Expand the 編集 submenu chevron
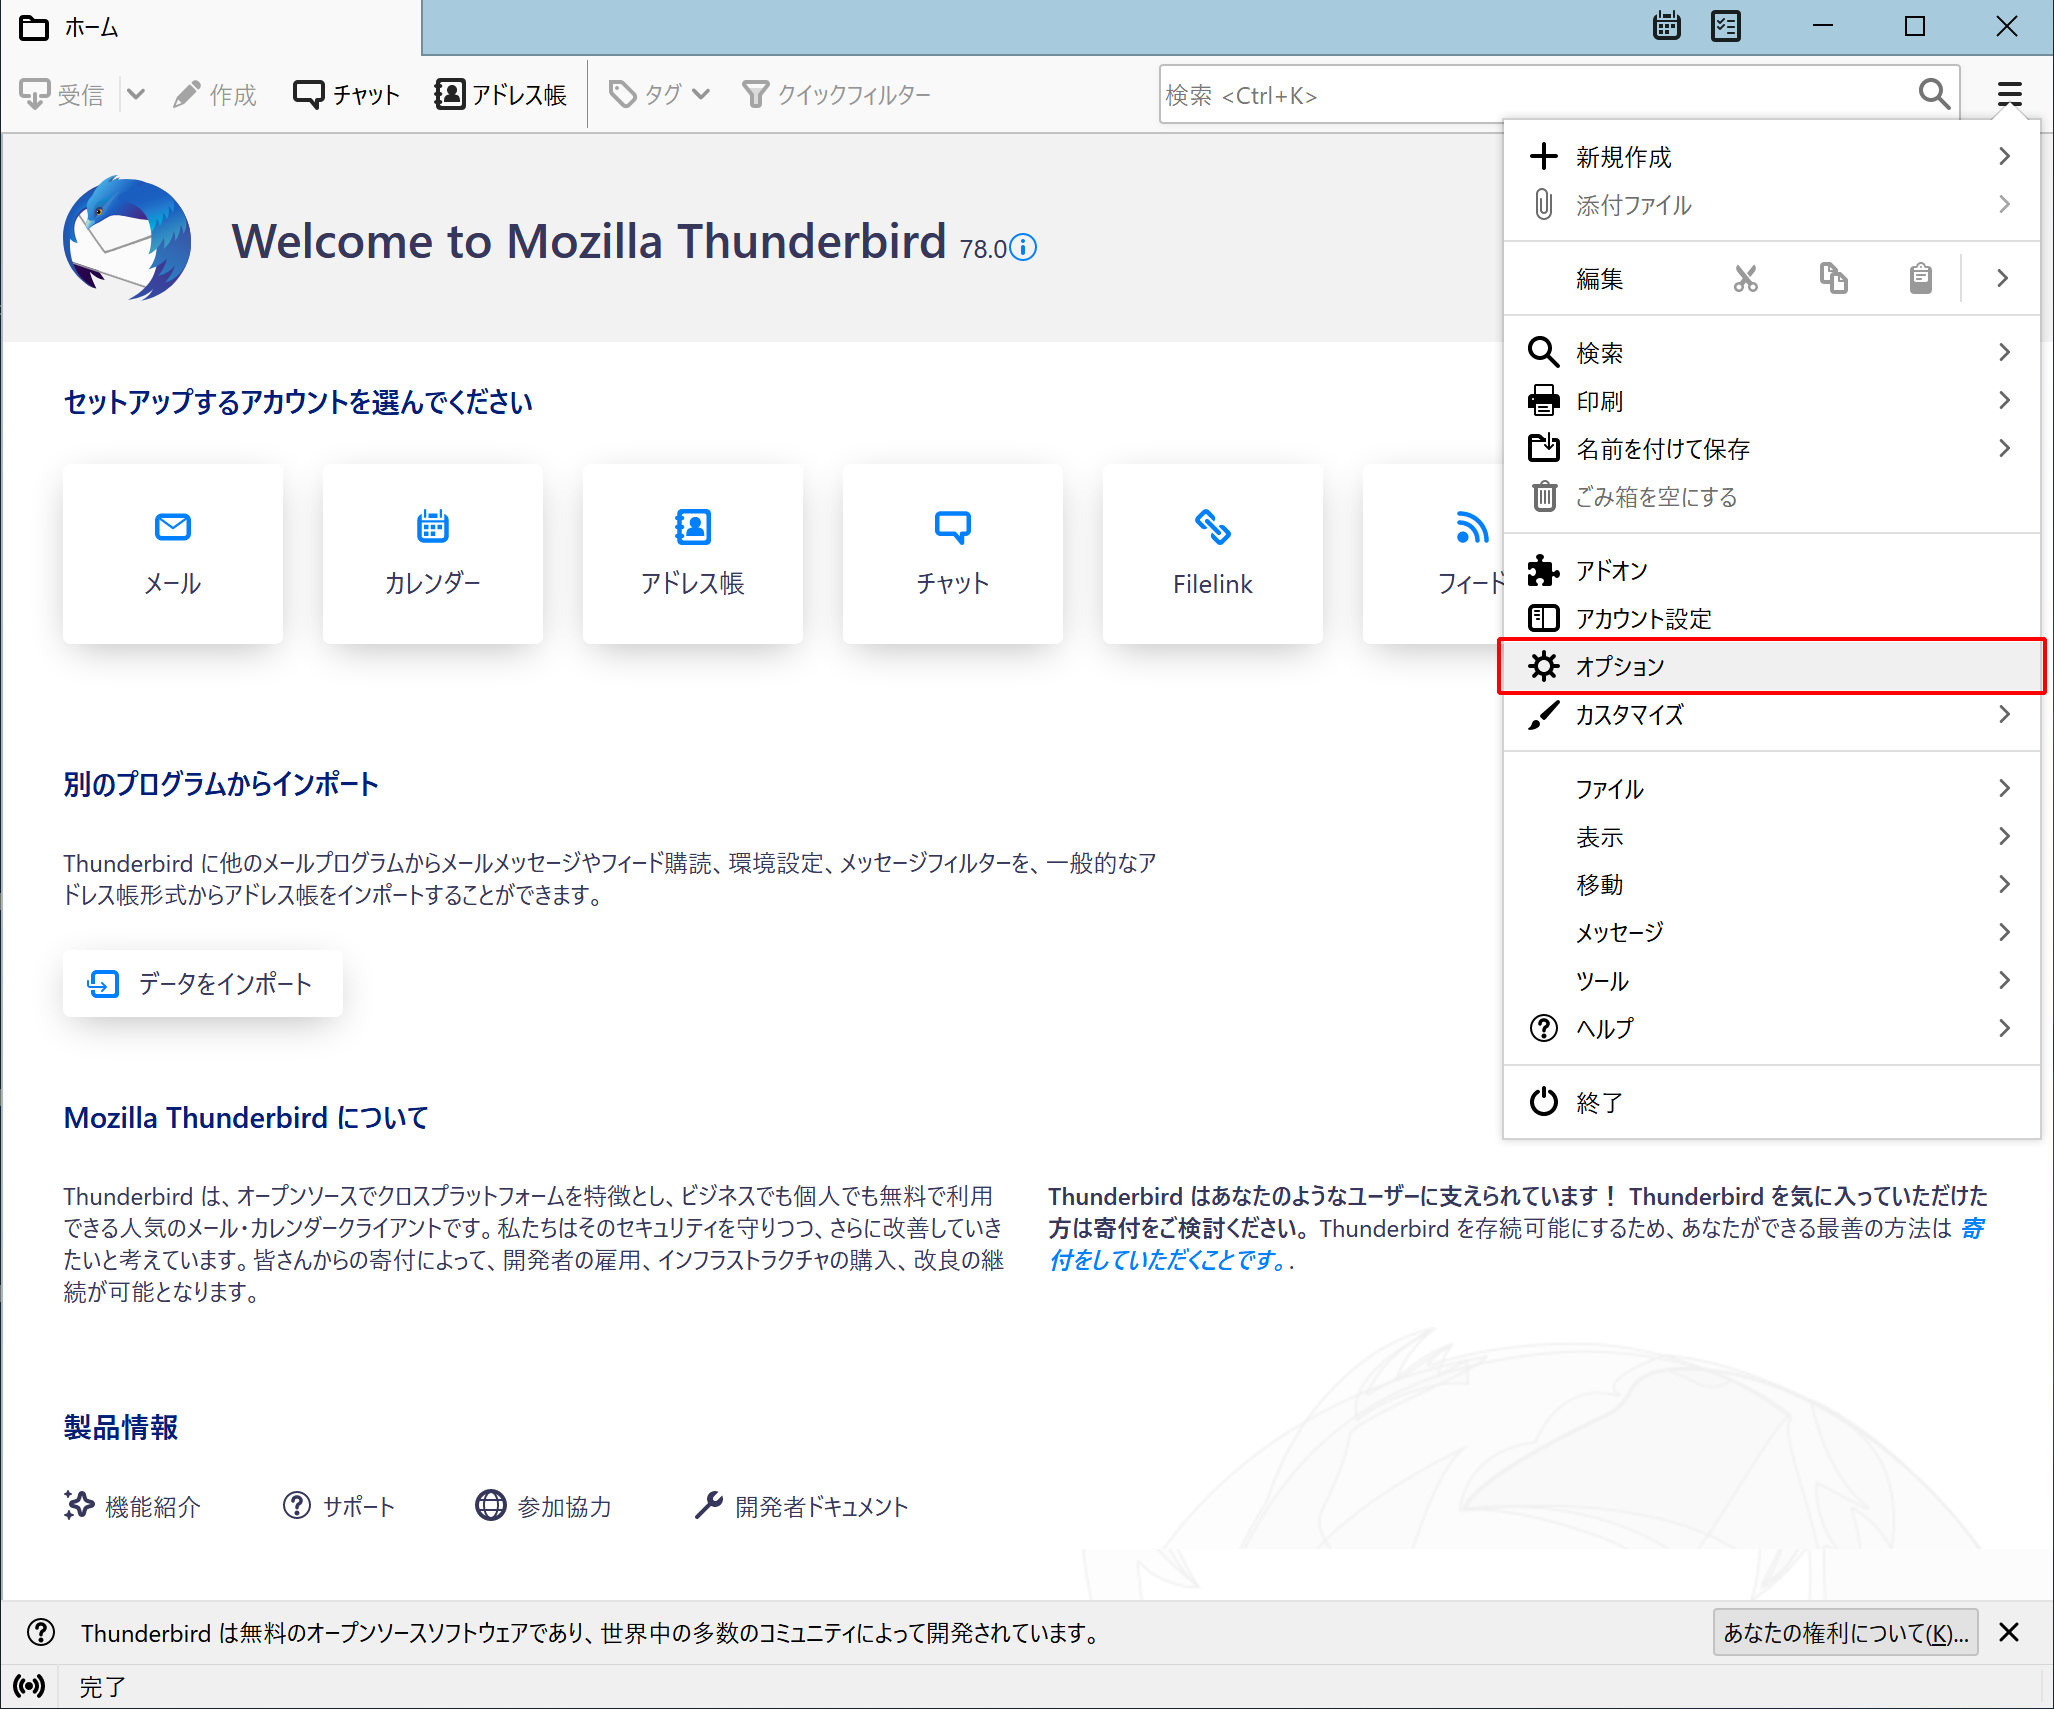2054x1709 pixels. (x=2002, y=278)
